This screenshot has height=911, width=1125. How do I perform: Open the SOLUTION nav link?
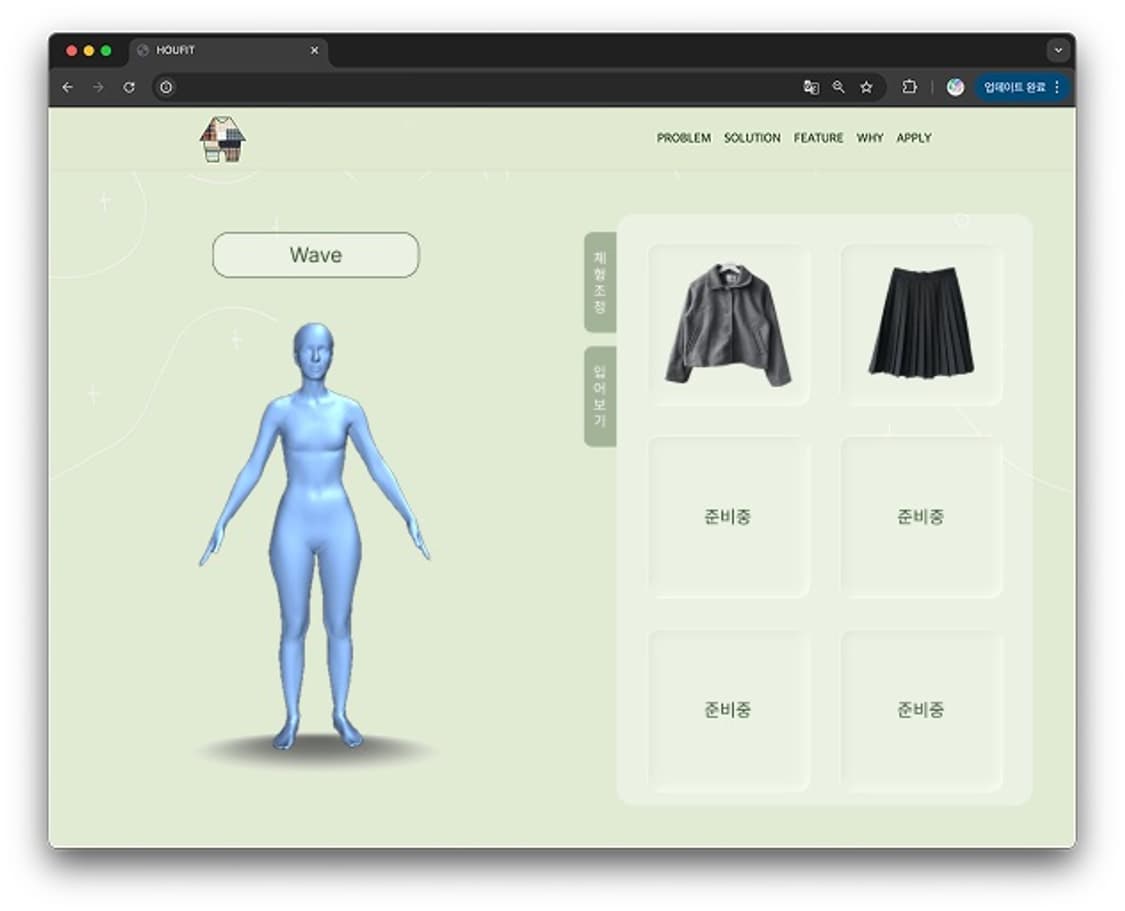[752, 138]
